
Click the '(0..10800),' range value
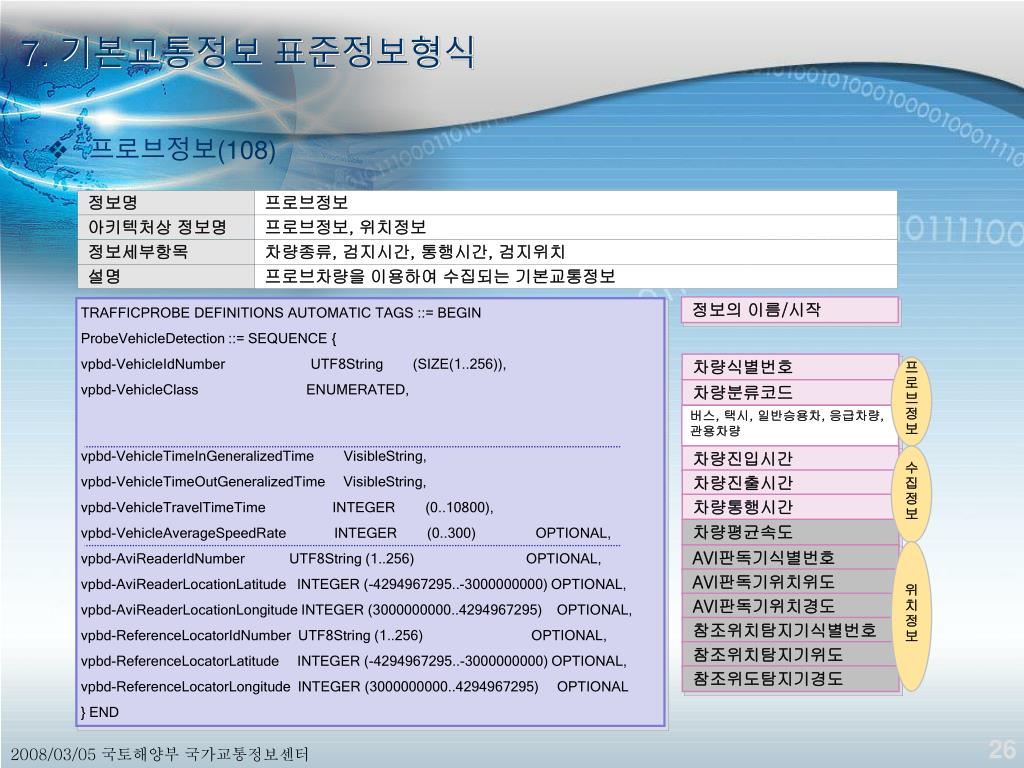(459, 507)
